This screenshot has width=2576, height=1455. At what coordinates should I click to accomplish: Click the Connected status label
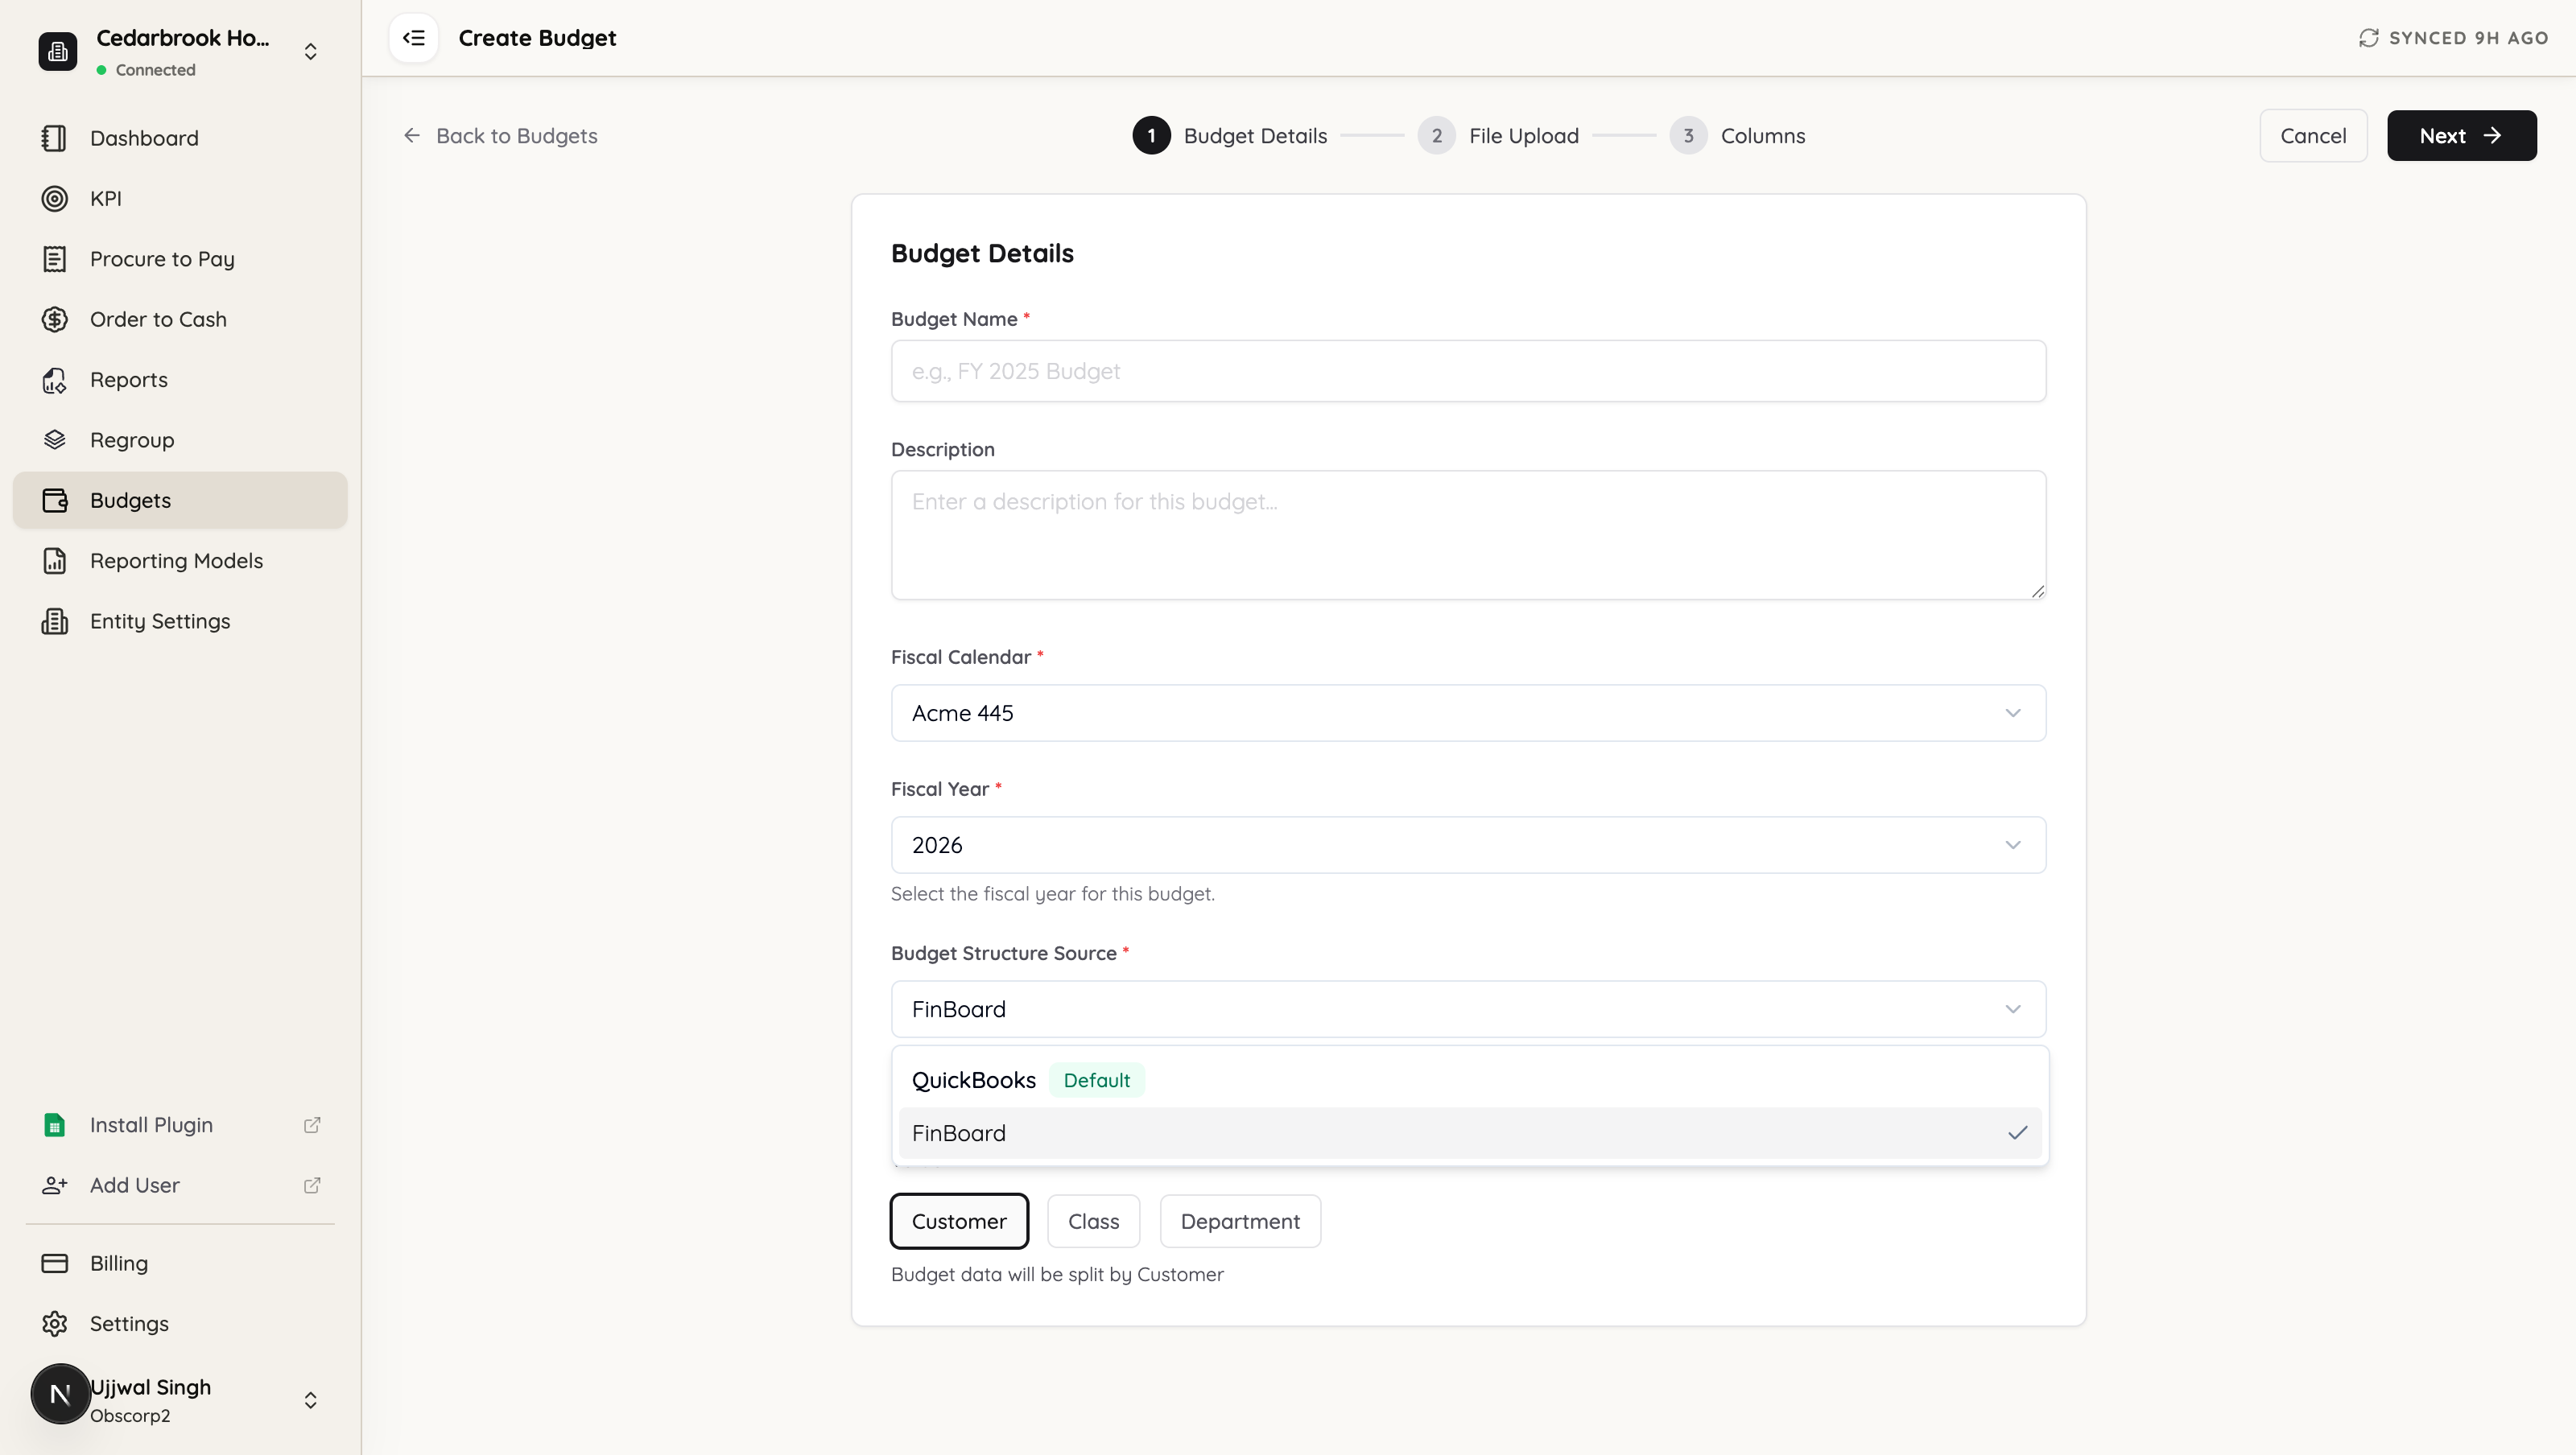[x=155, y=70]
